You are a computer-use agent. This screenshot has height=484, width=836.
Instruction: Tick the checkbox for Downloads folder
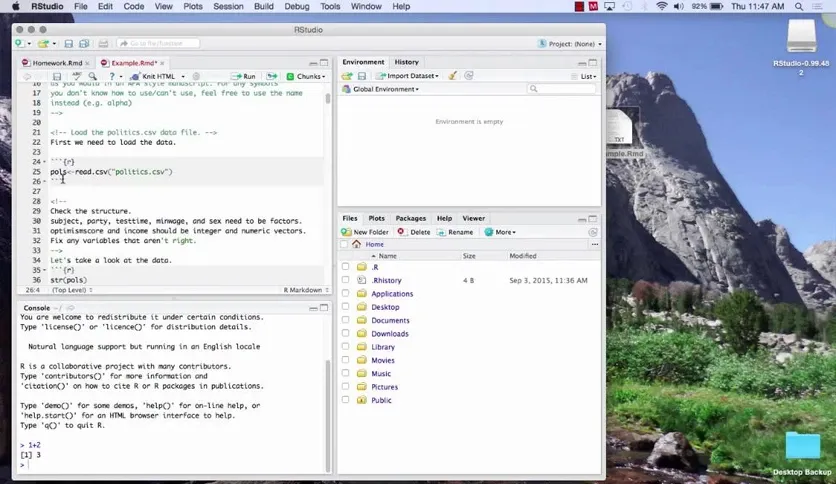pyautogui.click(x=345, y=333)
